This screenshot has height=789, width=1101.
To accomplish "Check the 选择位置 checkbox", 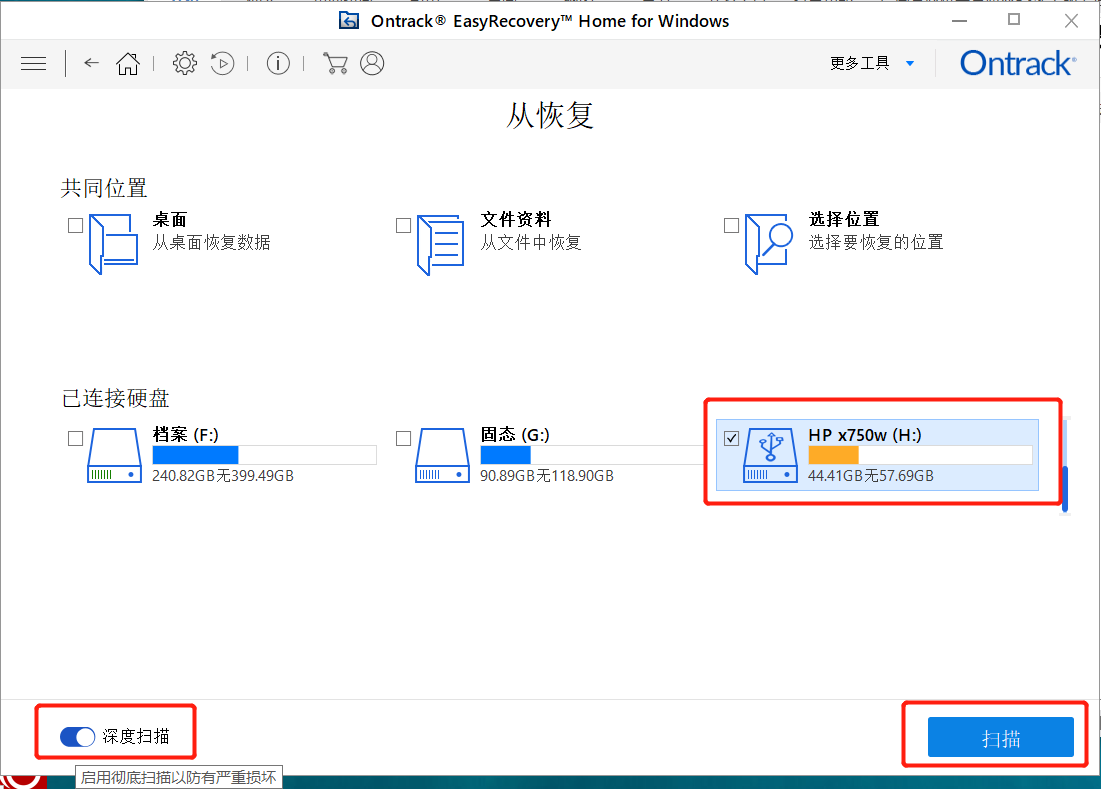I will point(731,225).
